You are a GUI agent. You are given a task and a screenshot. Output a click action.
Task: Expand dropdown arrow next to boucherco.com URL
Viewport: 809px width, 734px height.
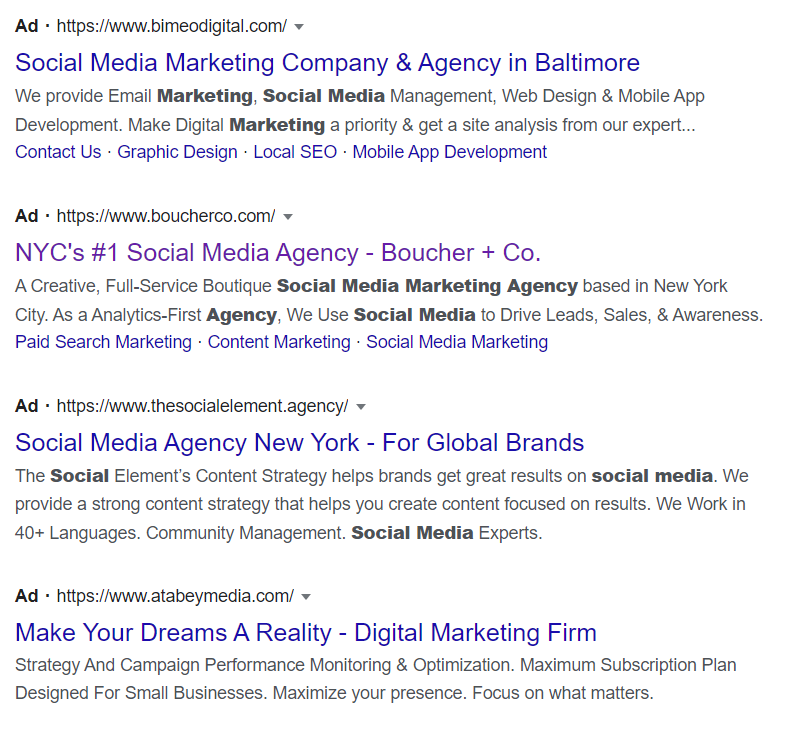(x=288, y=217)
